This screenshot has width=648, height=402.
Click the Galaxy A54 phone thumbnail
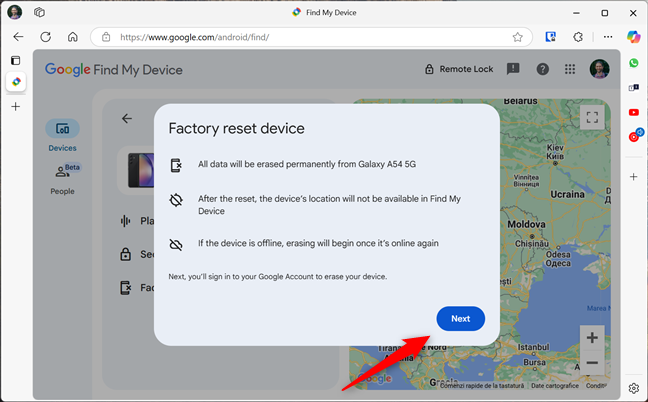click(x=141, y=170)
